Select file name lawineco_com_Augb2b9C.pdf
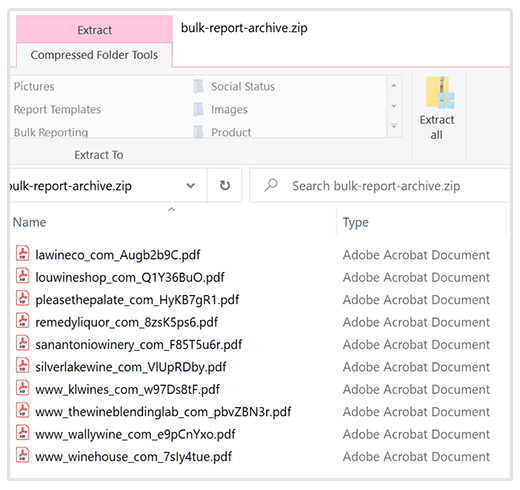520x490 pixels. pos(118,255)
